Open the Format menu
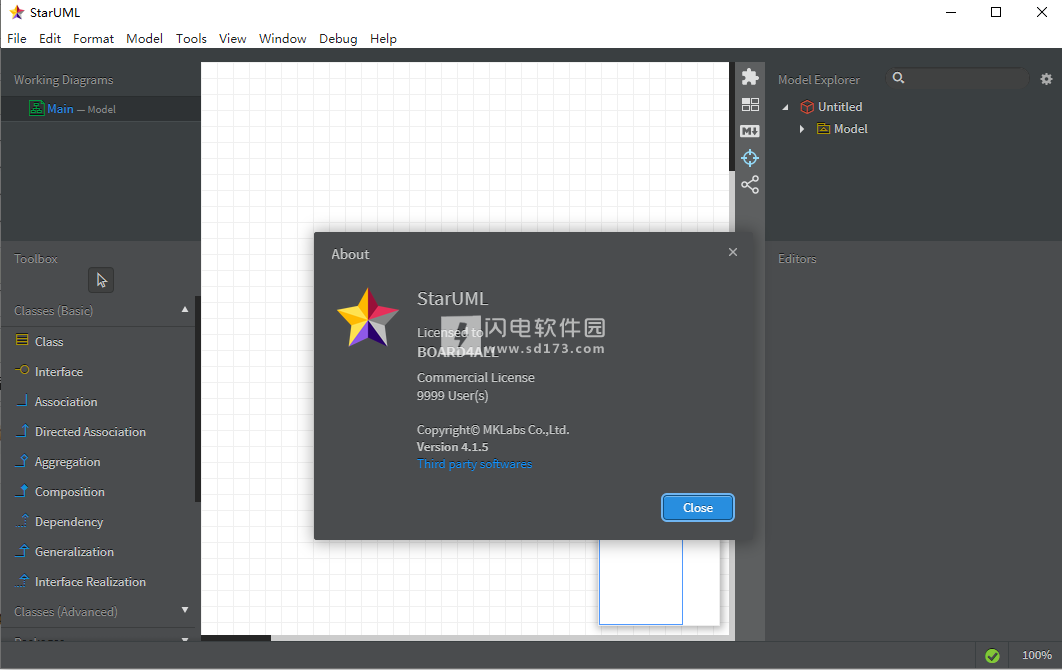Viewport: 1062px width, 670px height. [93, 39]
